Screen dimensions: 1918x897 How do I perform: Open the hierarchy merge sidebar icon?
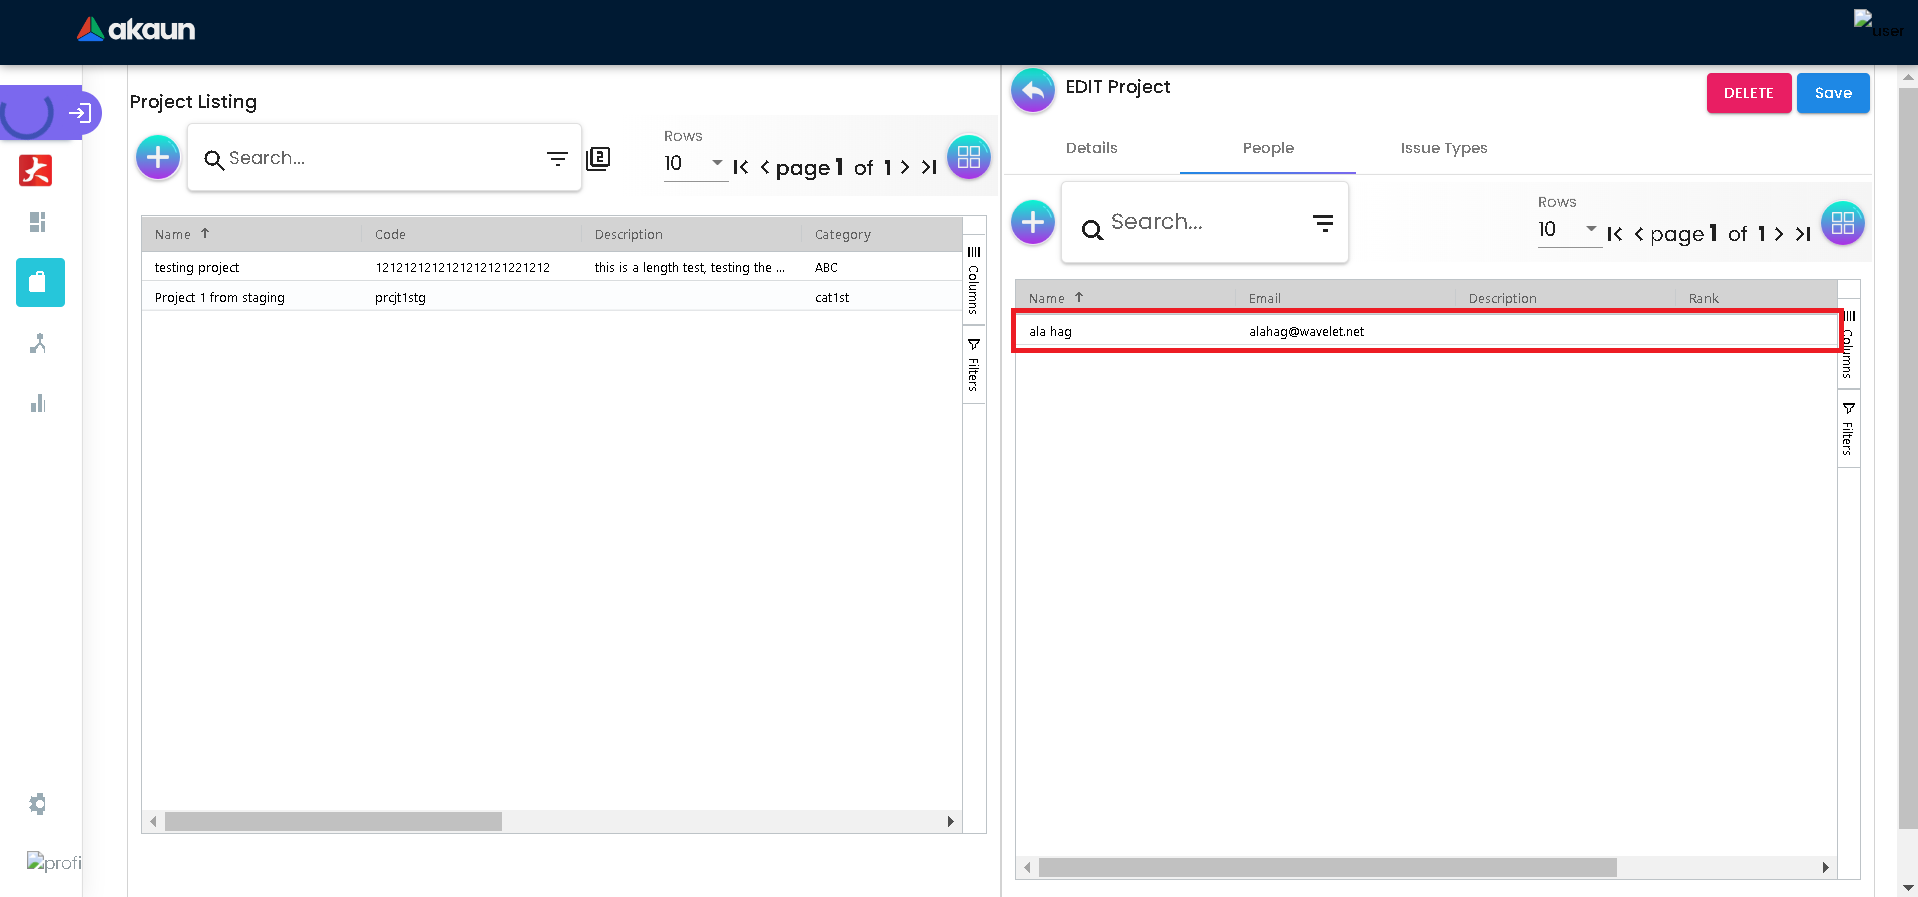click(38, 343)
